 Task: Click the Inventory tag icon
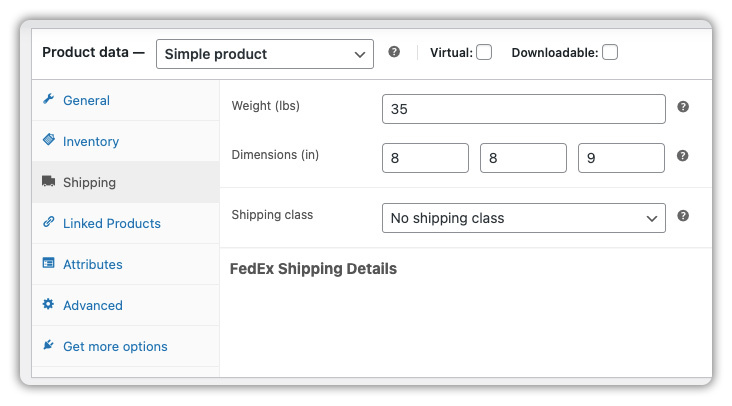point(49,140)
